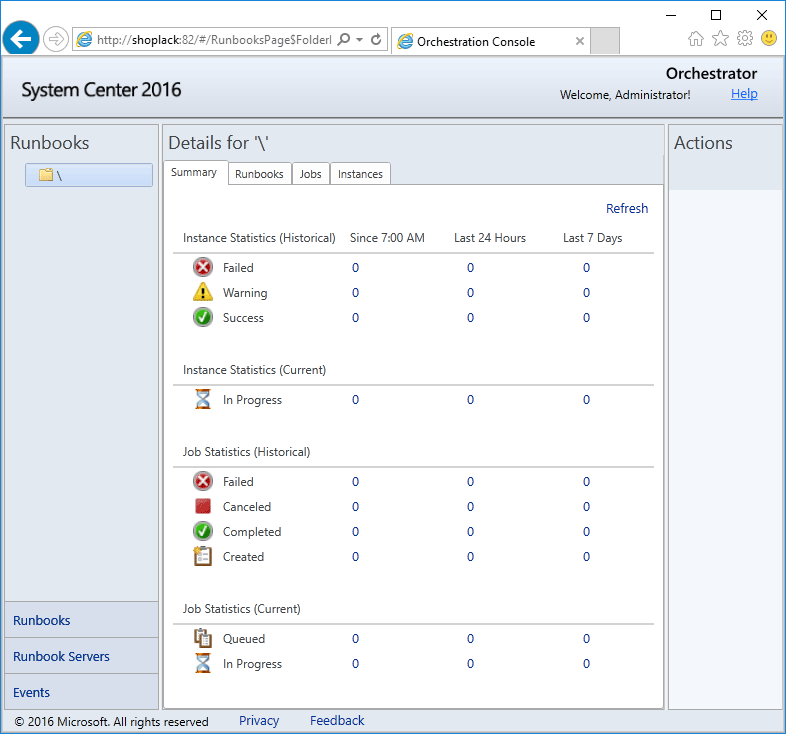Click the 'Job Statistics (Current)' heading
The image size is (786, 734).
click(242, 609)
